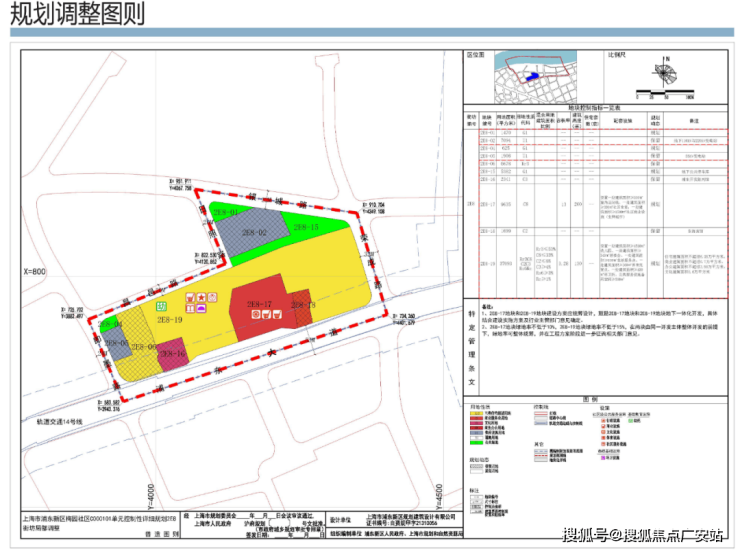This screenshot has height=551, width=740.
Task: Click the grey-blue land-use swatch in legend
Action: click(477, 433)
